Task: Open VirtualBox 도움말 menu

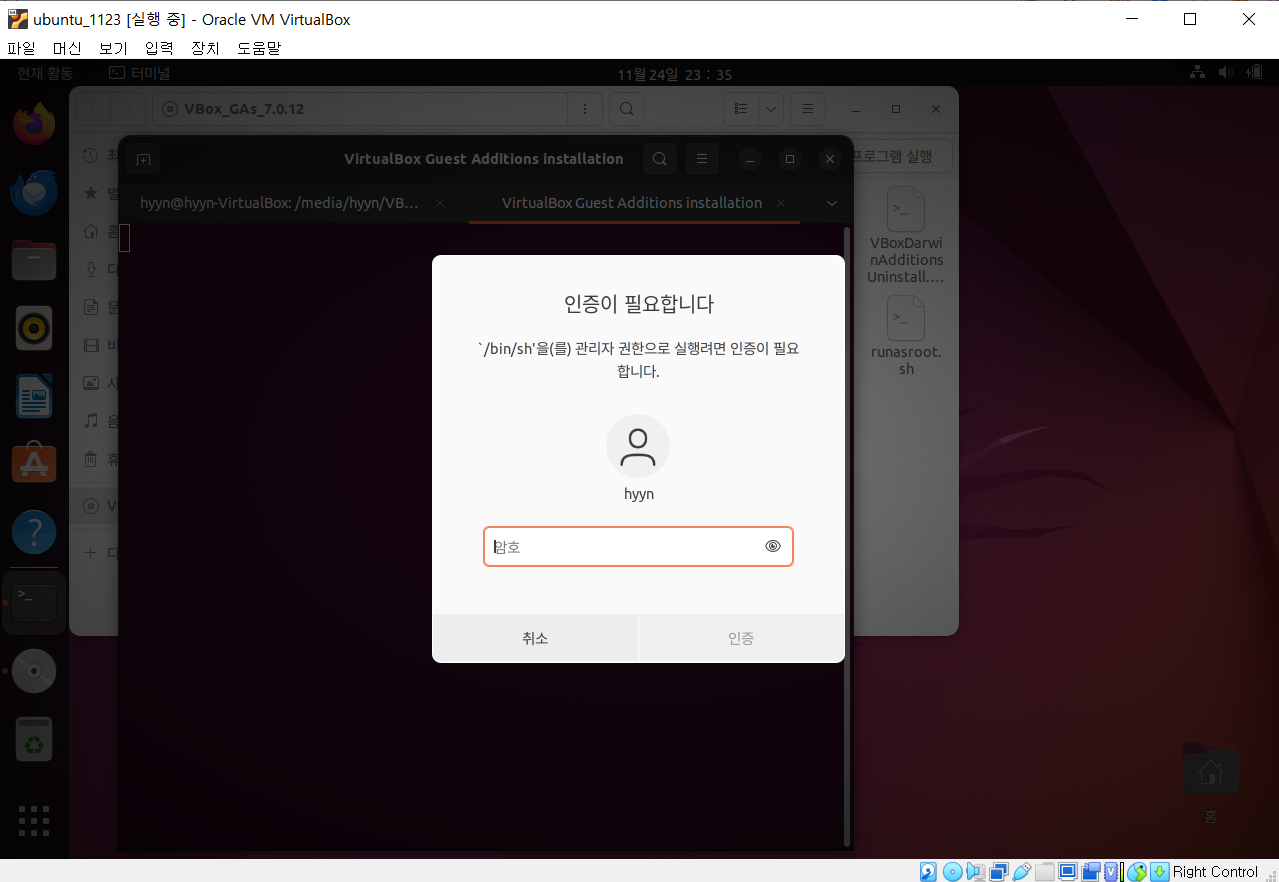Action: [259, 47]
